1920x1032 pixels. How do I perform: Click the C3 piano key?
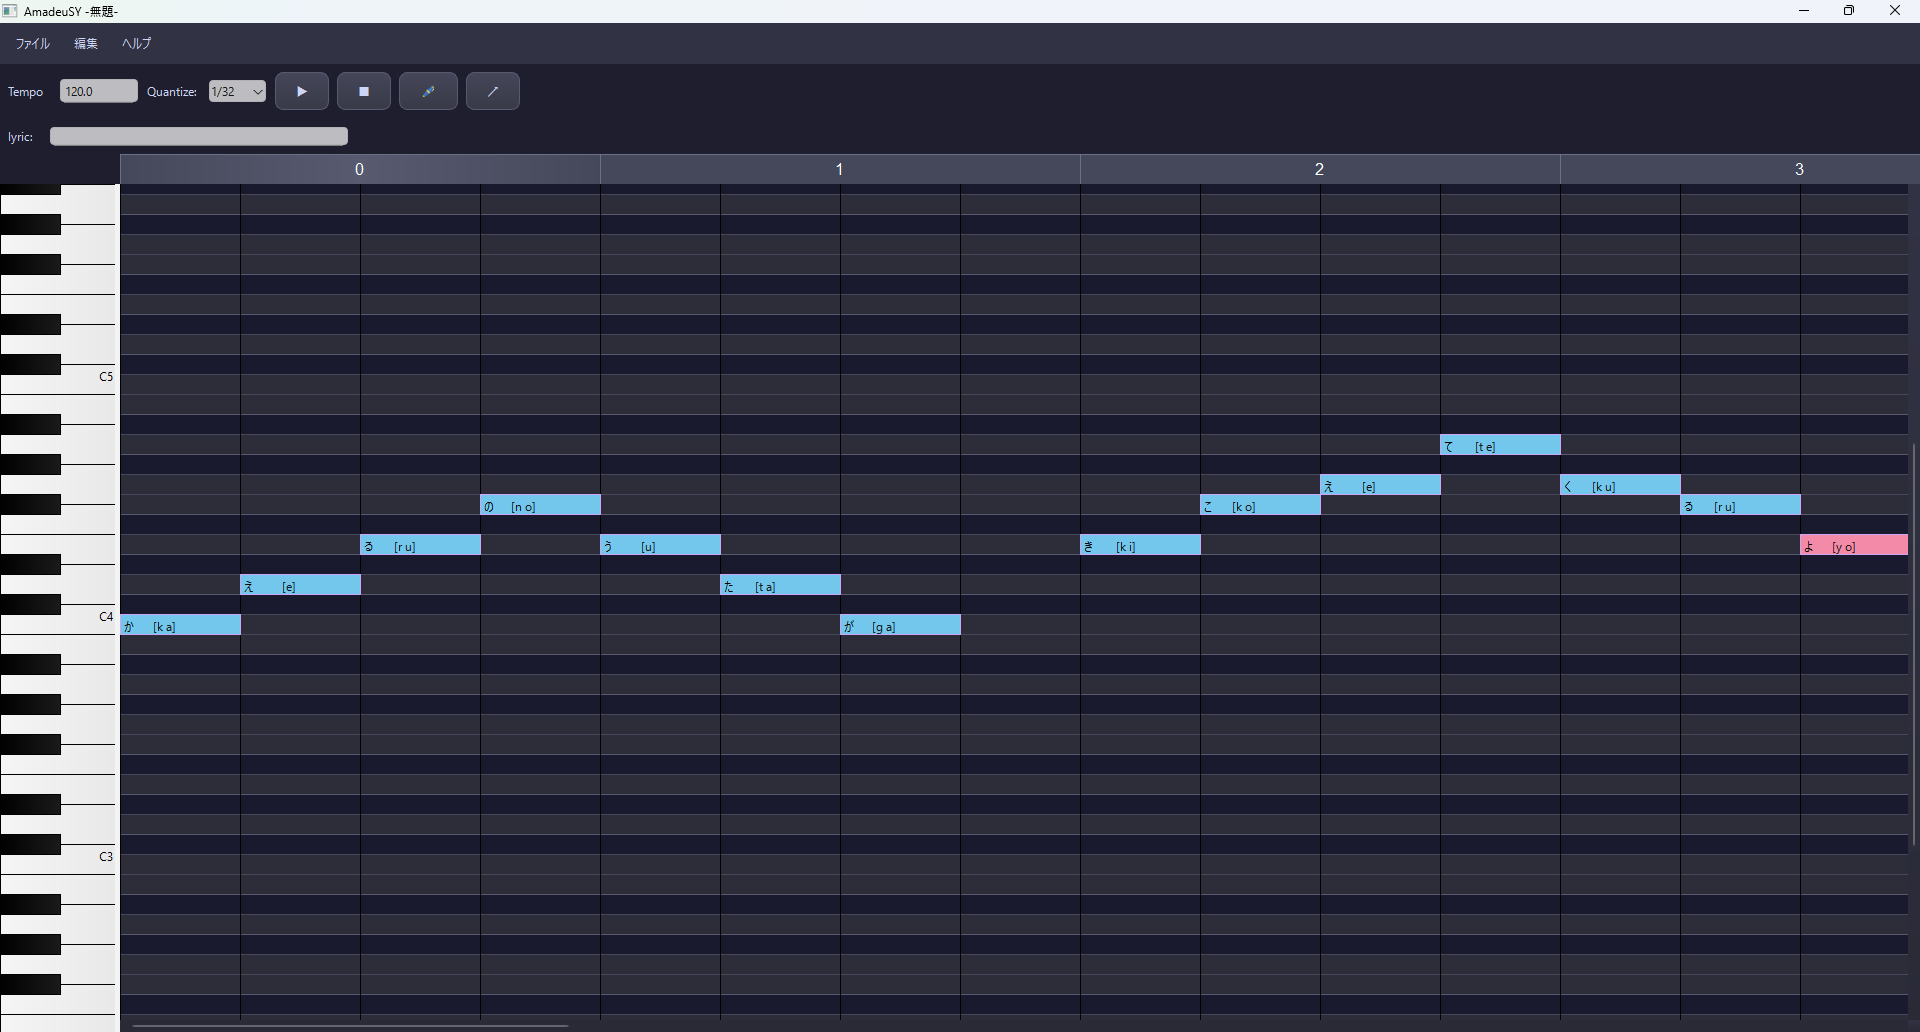pyautogui.click(x=90, y=857)
